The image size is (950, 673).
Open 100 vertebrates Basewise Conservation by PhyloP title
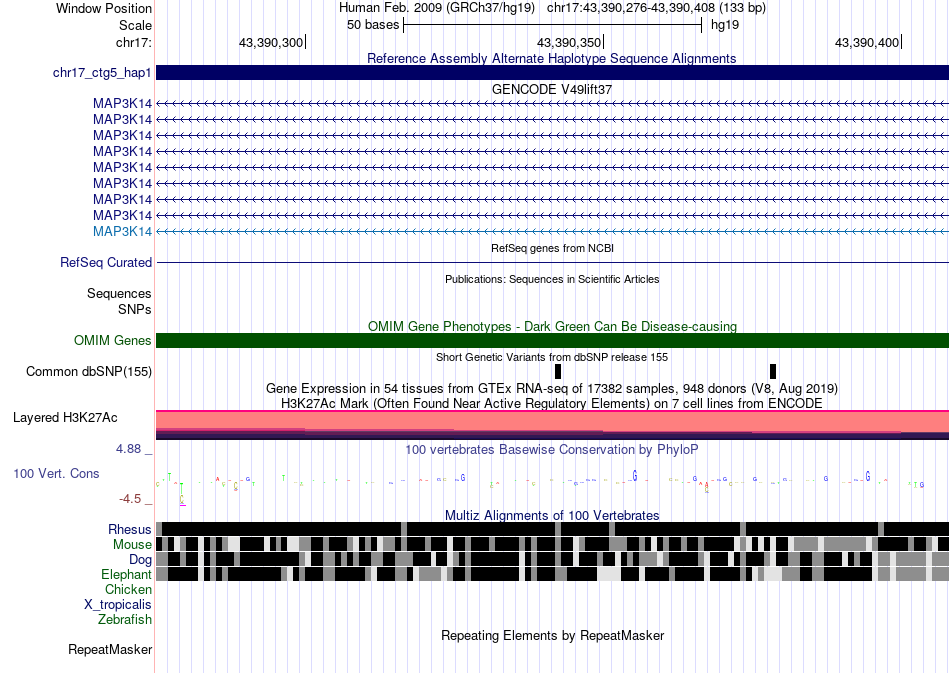552,449
